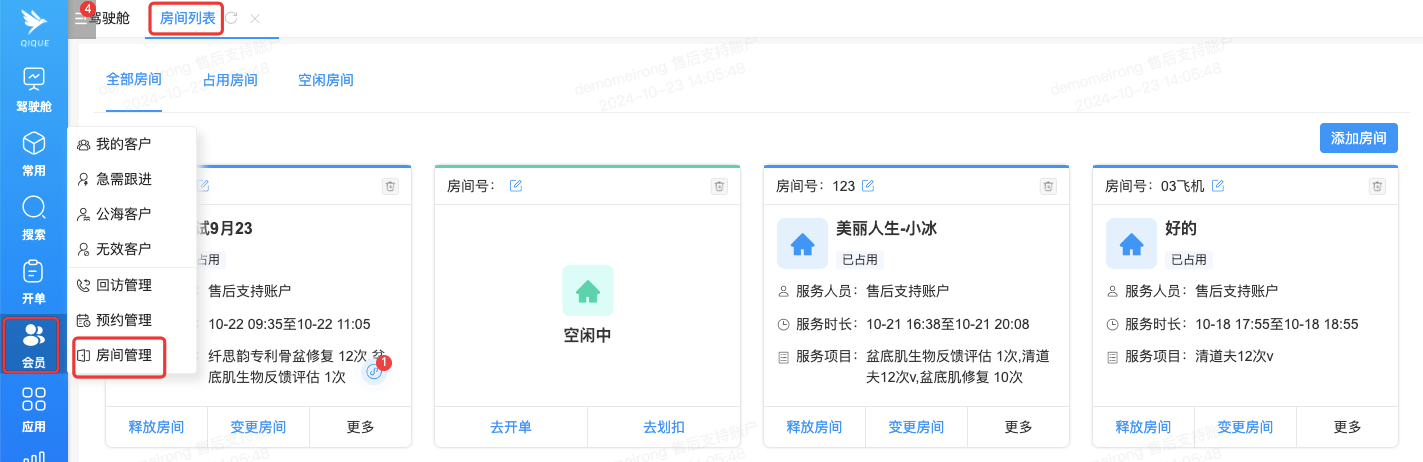Screen dimensions: 1423x462
Task: Switch to the 占用房间 tab
Action: (x=230, y=80)
